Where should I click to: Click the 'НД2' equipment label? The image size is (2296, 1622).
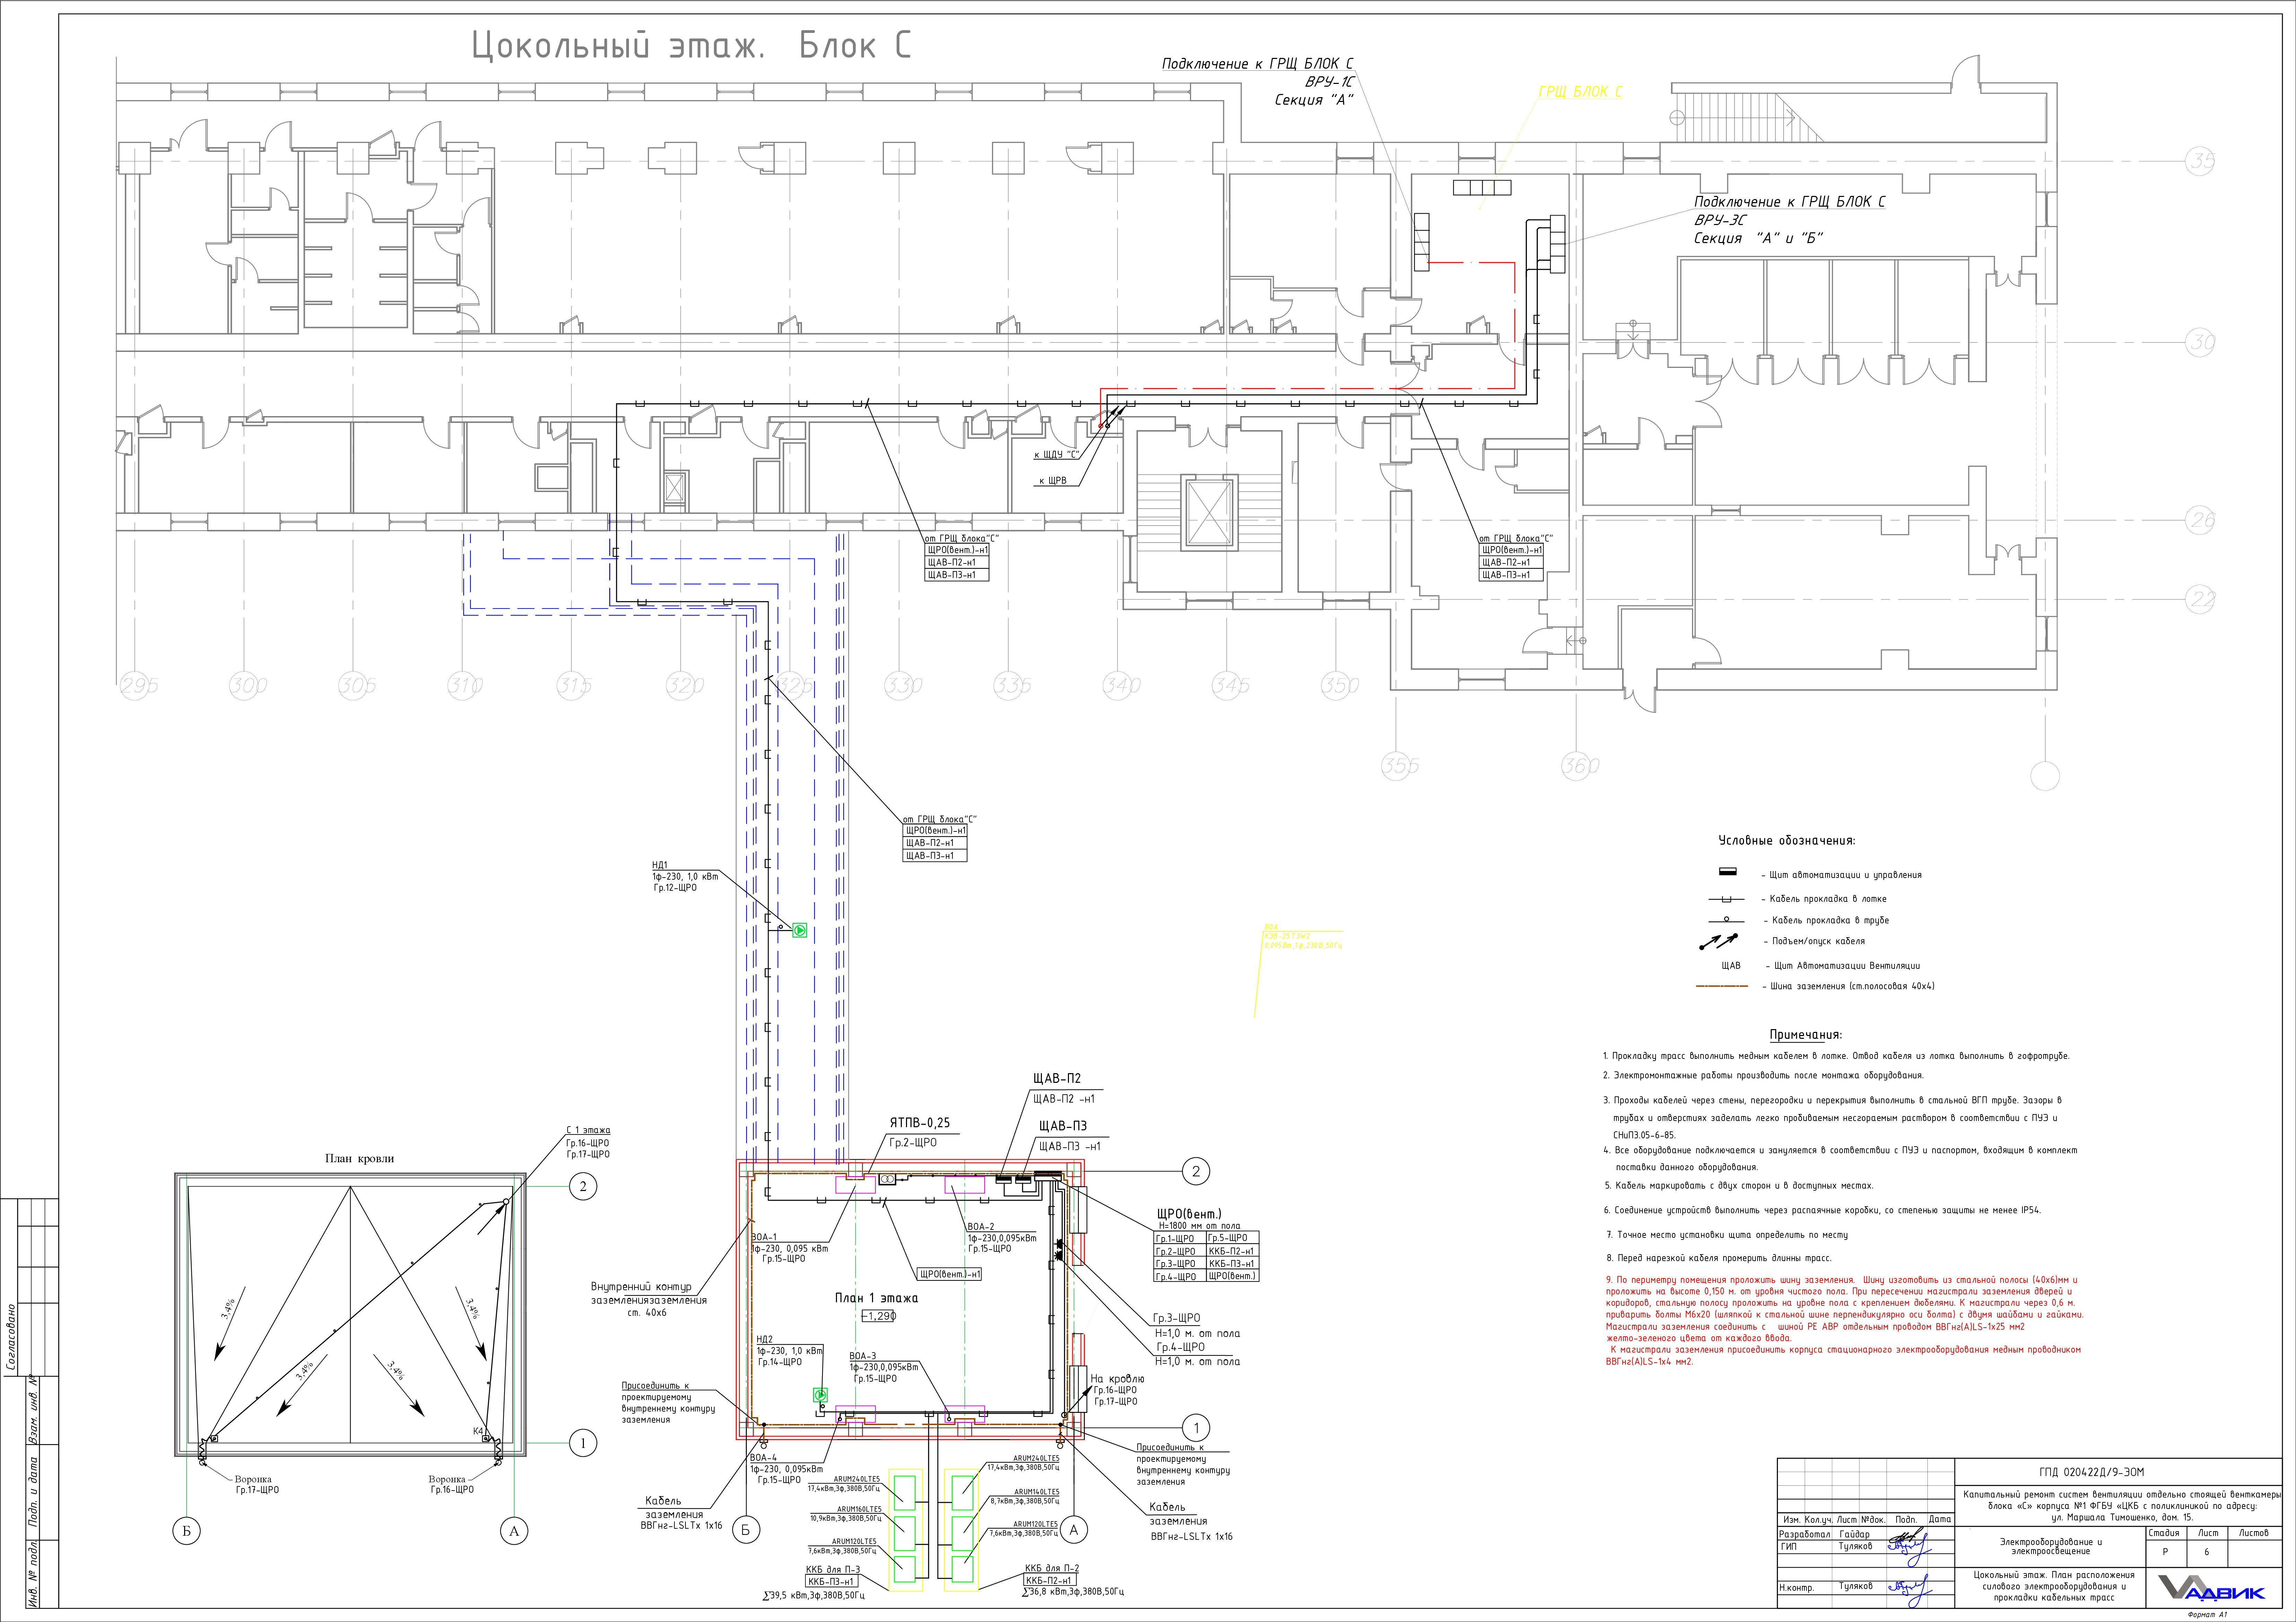(765, 1339)
